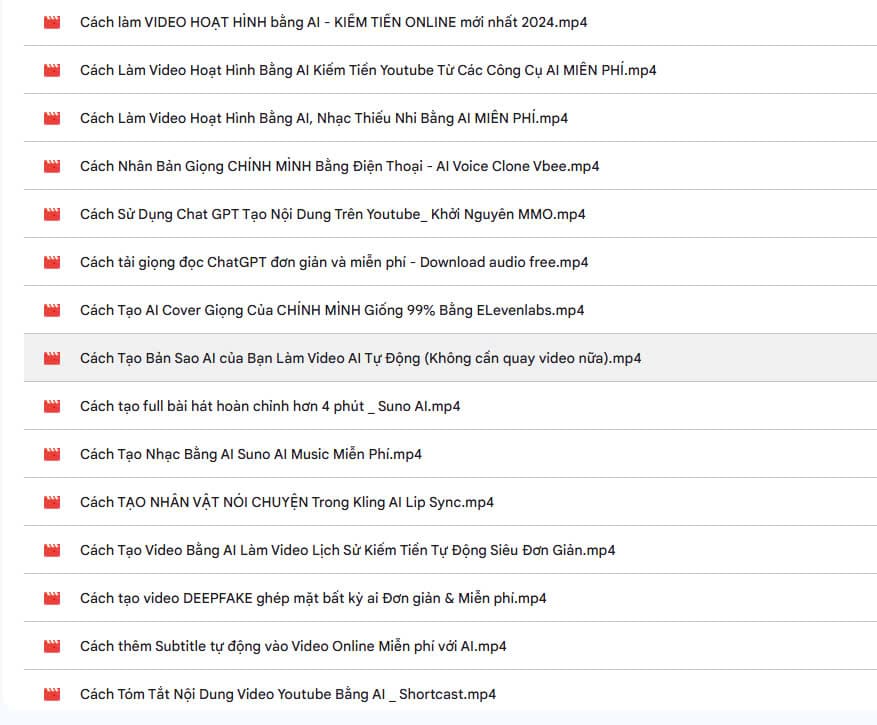Viewport: 877px width, 725px height.
Task: Select Cách tải giọng đọc ChatGPT file
Action: pyautogui.click(x=334, y=262)
